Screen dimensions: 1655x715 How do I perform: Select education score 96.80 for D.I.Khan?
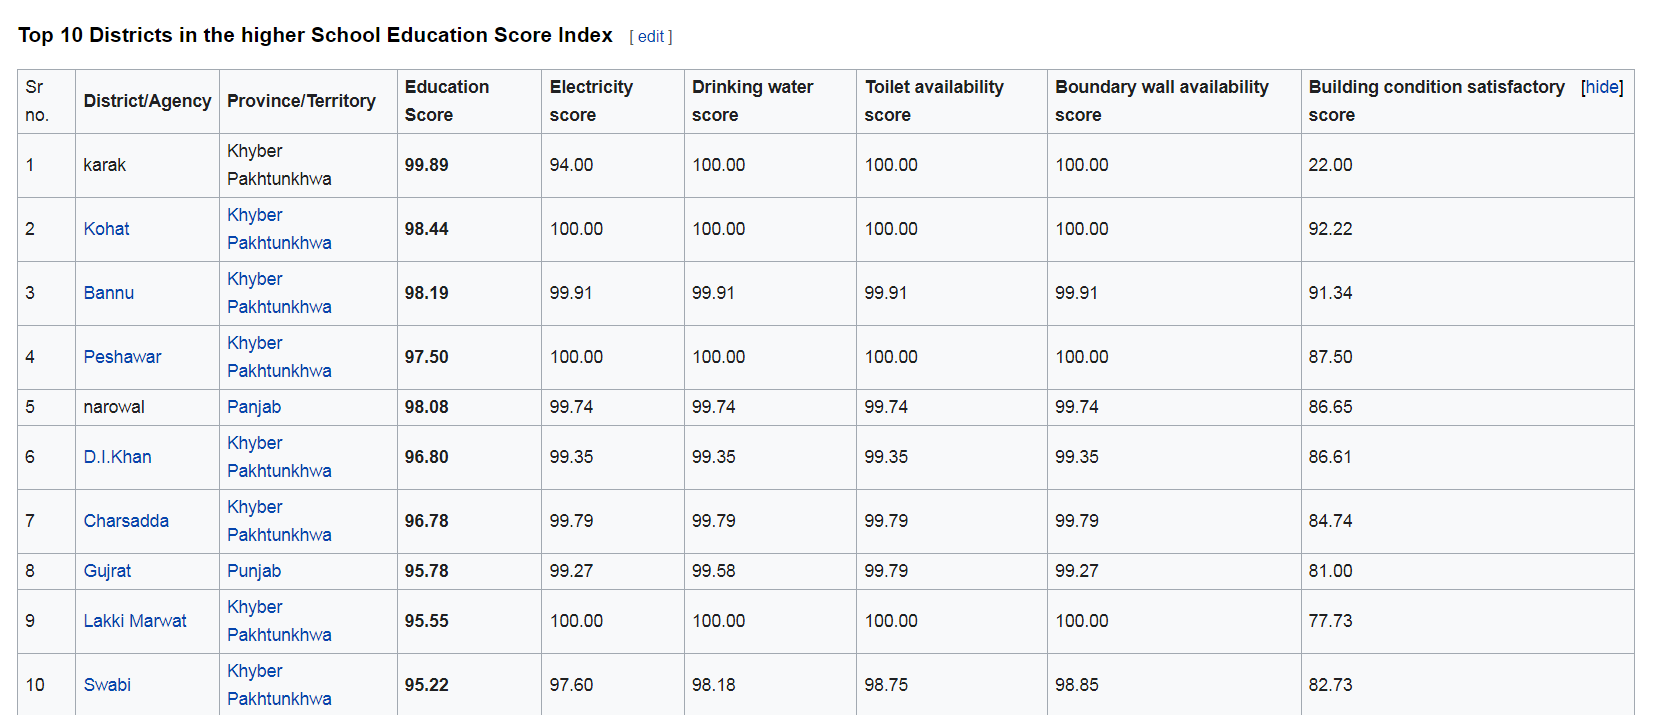click(426, 457)
